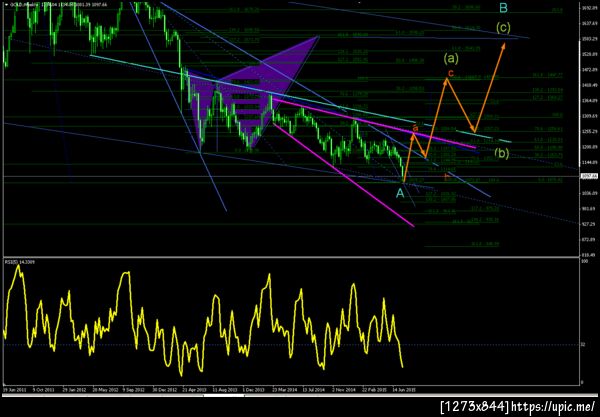Click the horizontal chart scrollbar thumb
Viewport: 600px width, 417px height.
pos(224,396)
